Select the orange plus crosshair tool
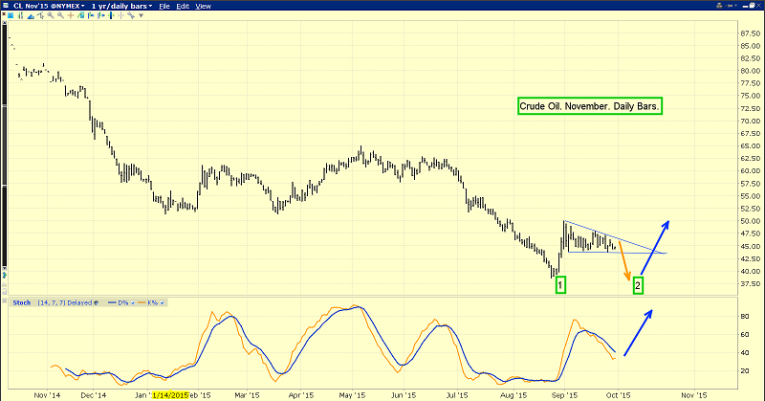This screenshot has width=765, height=401. (x=70, y=15)
